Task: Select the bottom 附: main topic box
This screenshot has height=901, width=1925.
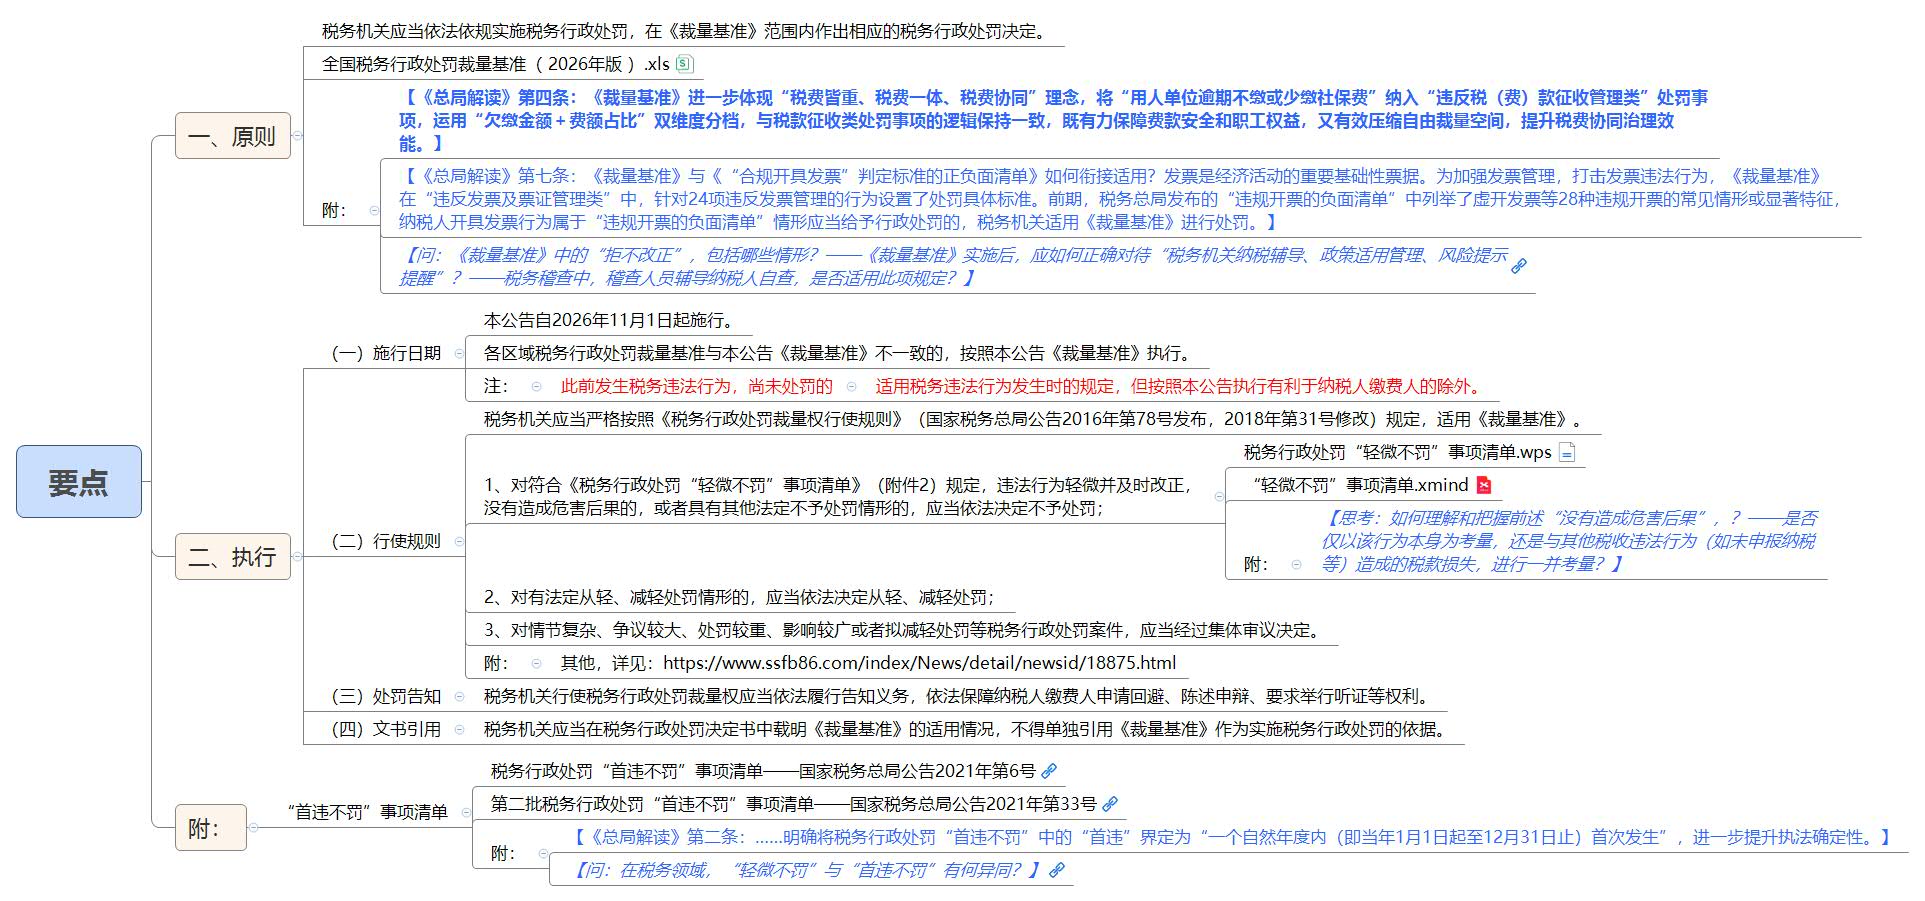Action: (211, 827)
